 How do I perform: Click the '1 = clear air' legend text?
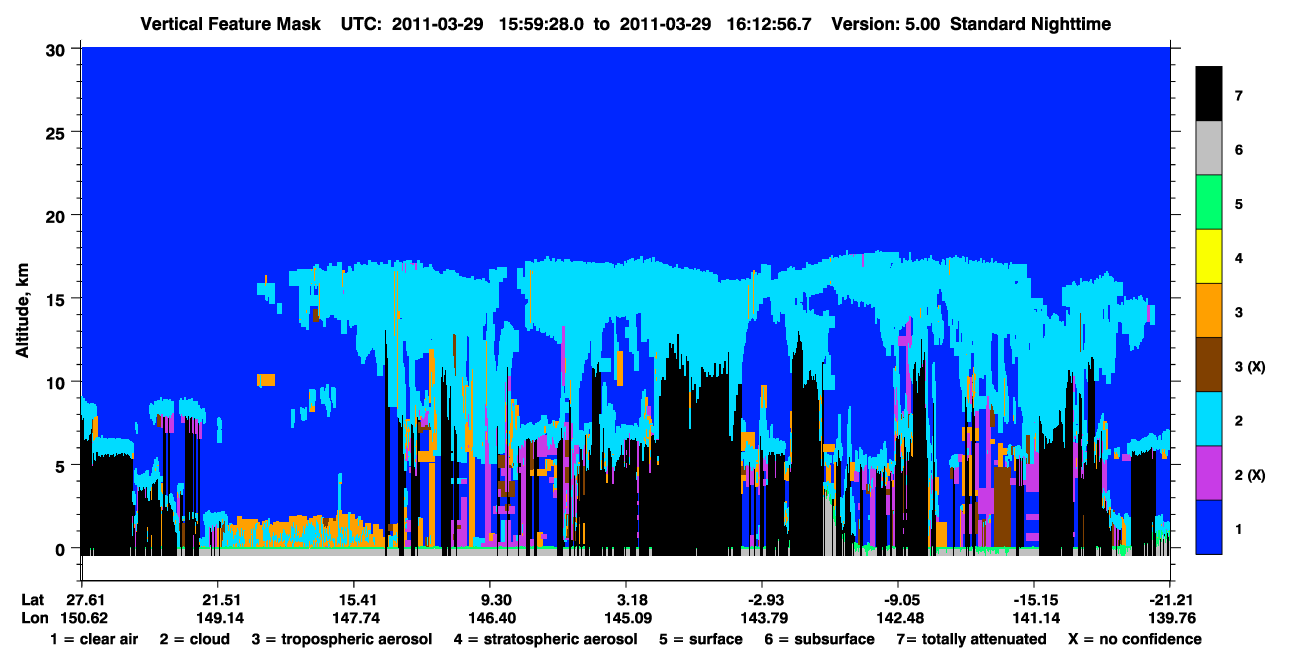[x=93, y=639]
